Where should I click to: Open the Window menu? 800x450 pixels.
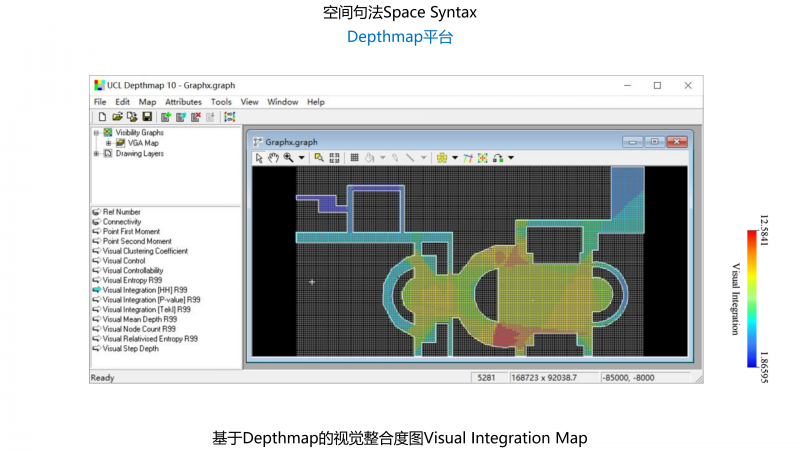tap(283, 102)
